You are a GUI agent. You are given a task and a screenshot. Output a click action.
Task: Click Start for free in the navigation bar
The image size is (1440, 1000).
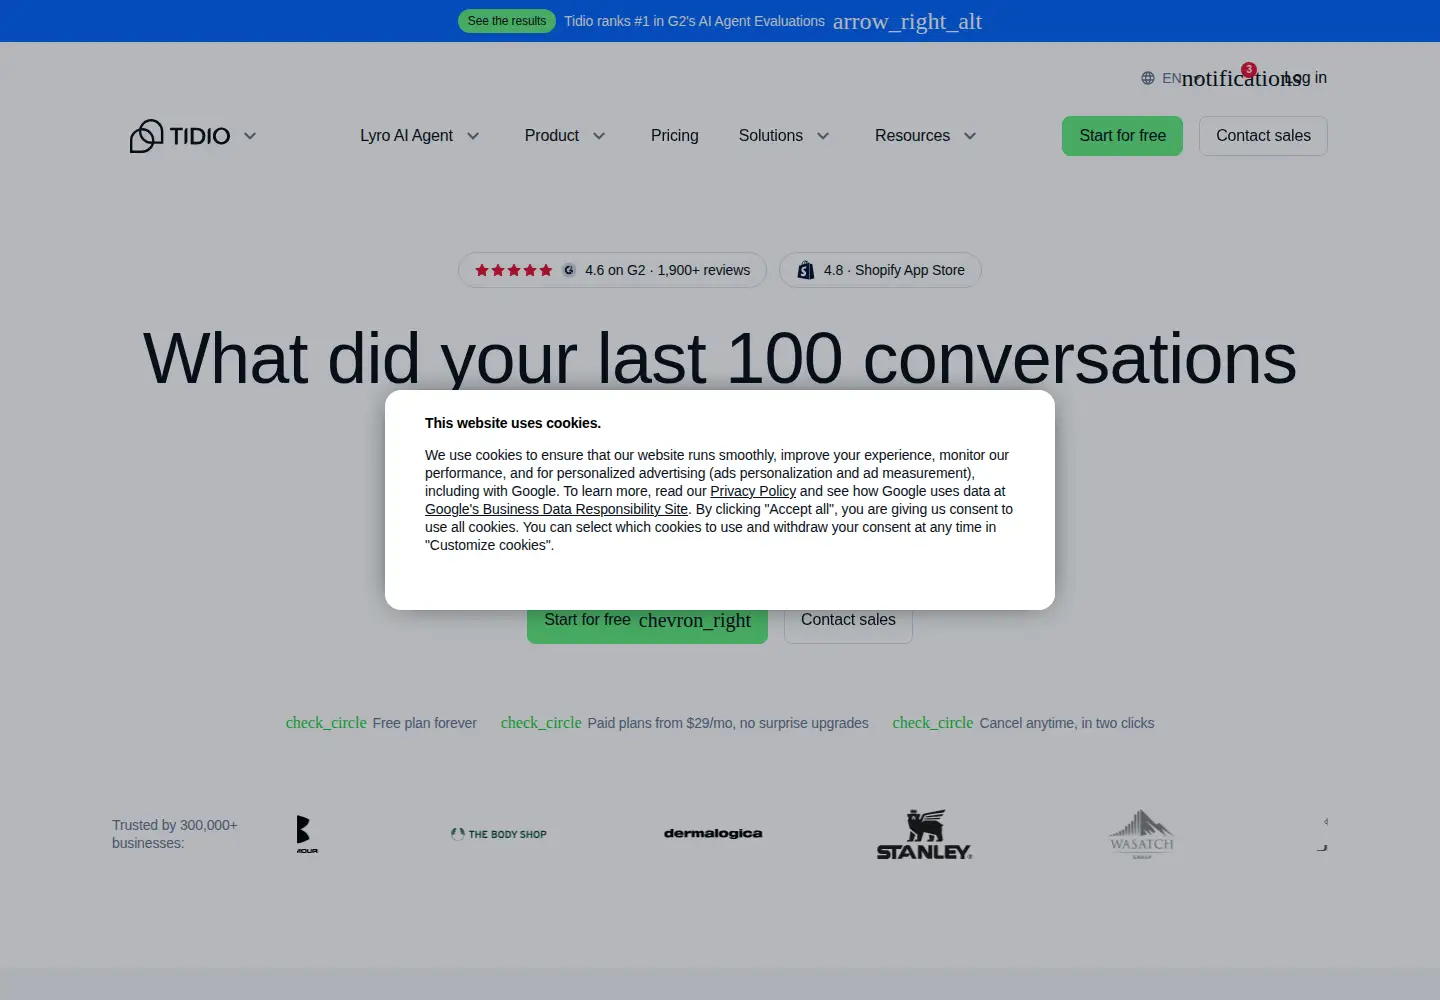[x=1122, y=136]
